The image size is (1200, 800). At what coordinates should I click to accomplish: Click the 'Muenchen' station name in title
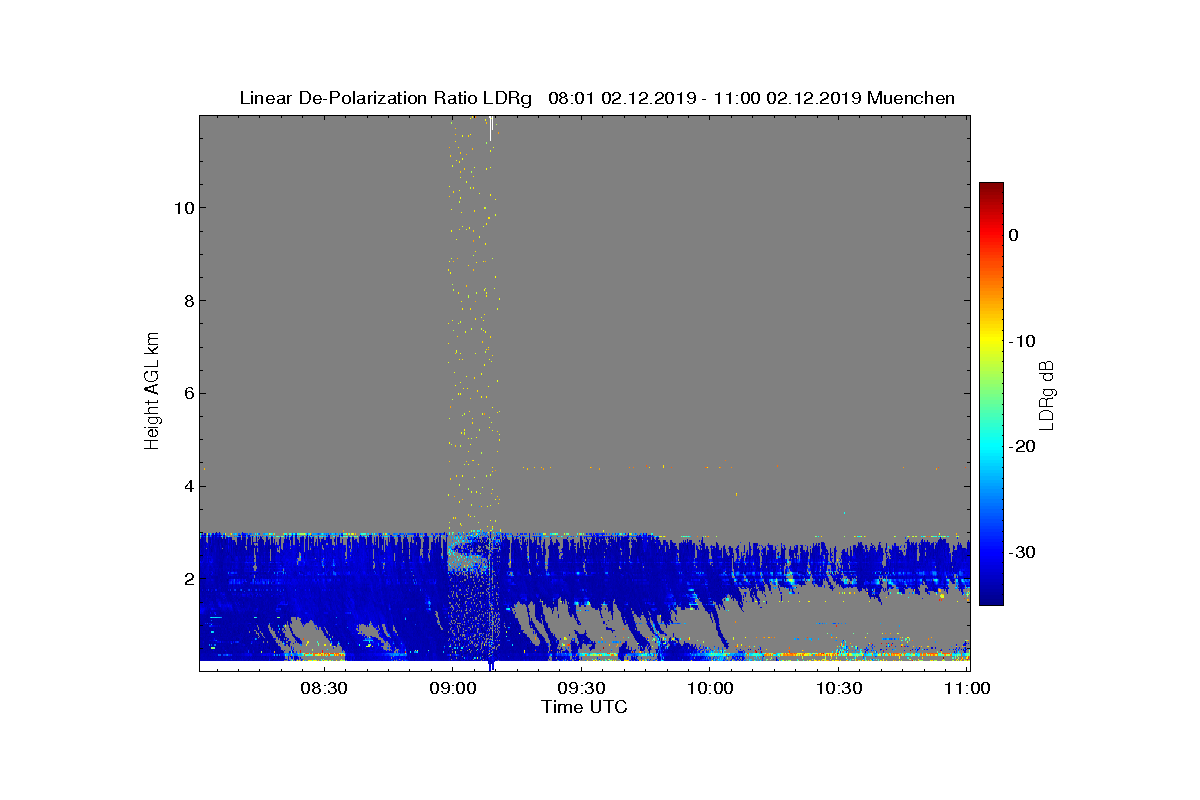[x=911, y=98]
